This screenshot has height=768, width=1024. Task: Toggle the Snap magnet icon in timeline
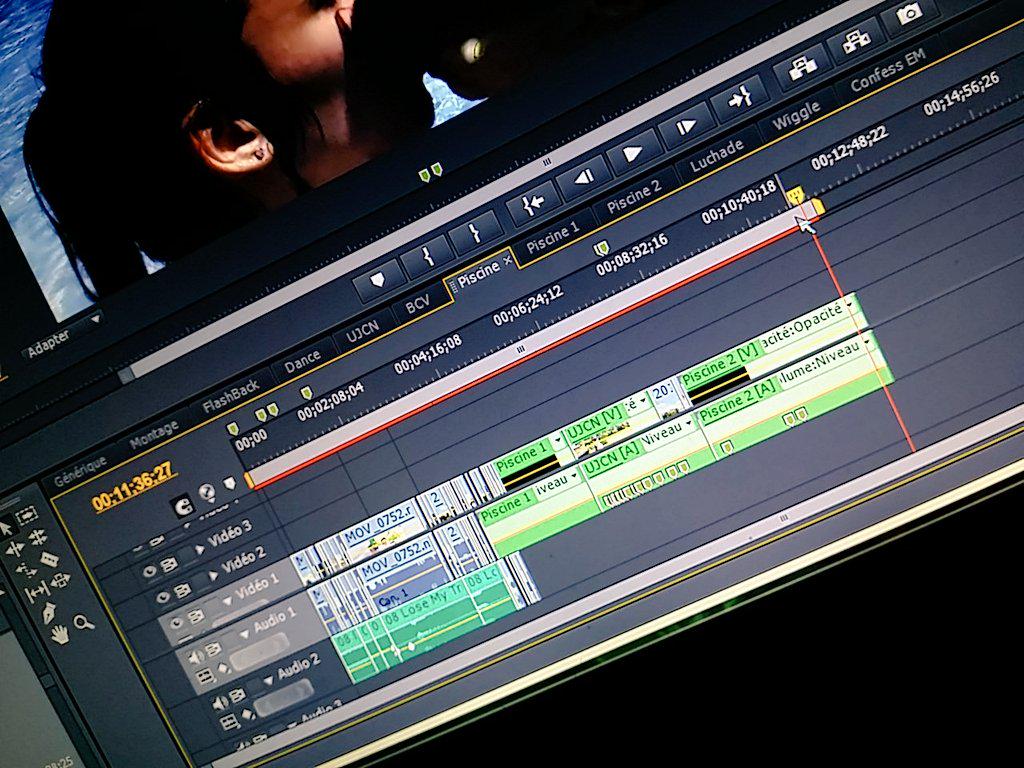click(182, 505)
